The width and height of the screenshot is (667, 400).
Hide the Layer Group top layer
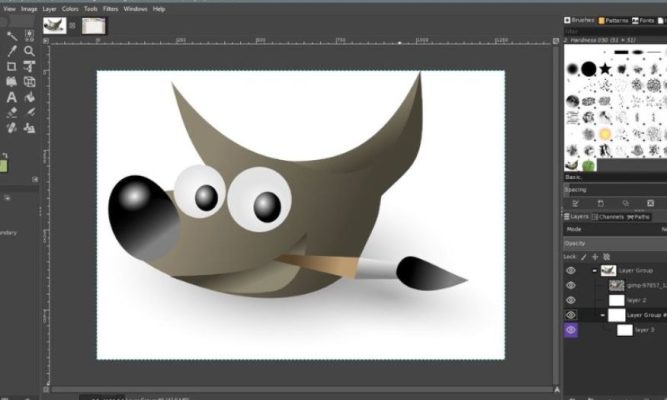pyautogui.click(x=571, y=270)
